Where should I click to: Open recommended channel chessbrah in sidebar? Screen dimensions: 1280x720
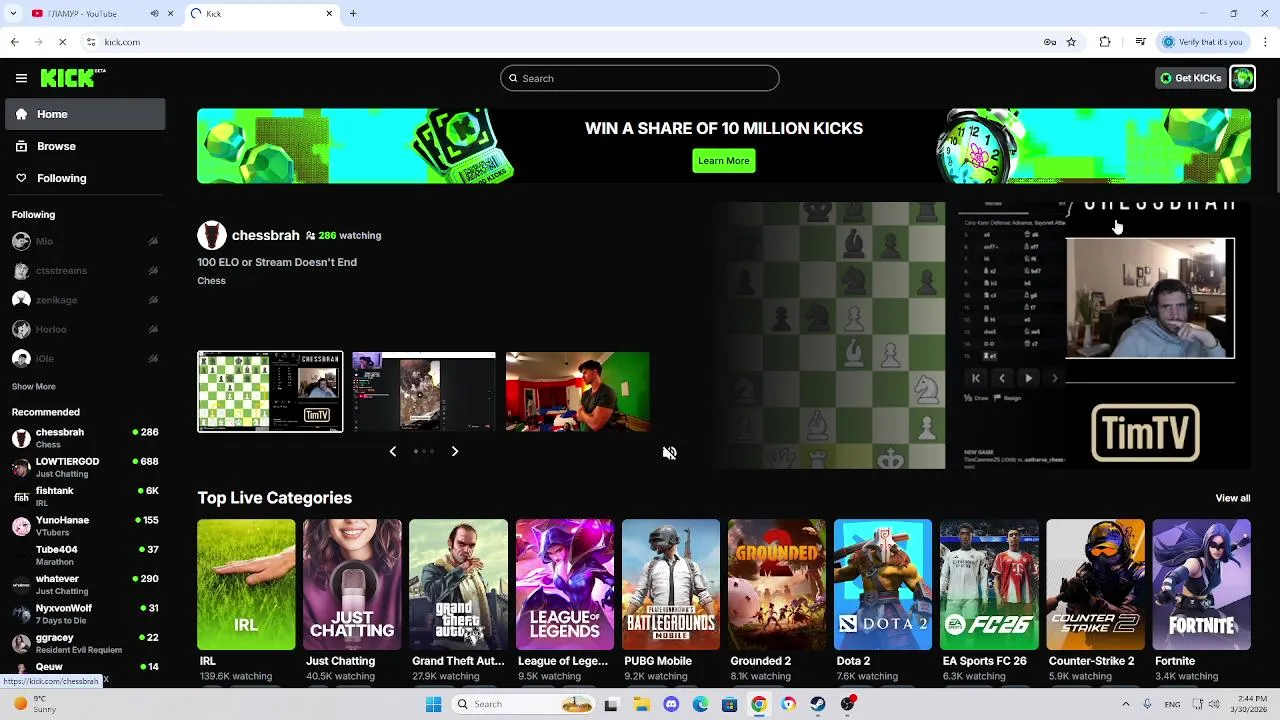[85, 438]
